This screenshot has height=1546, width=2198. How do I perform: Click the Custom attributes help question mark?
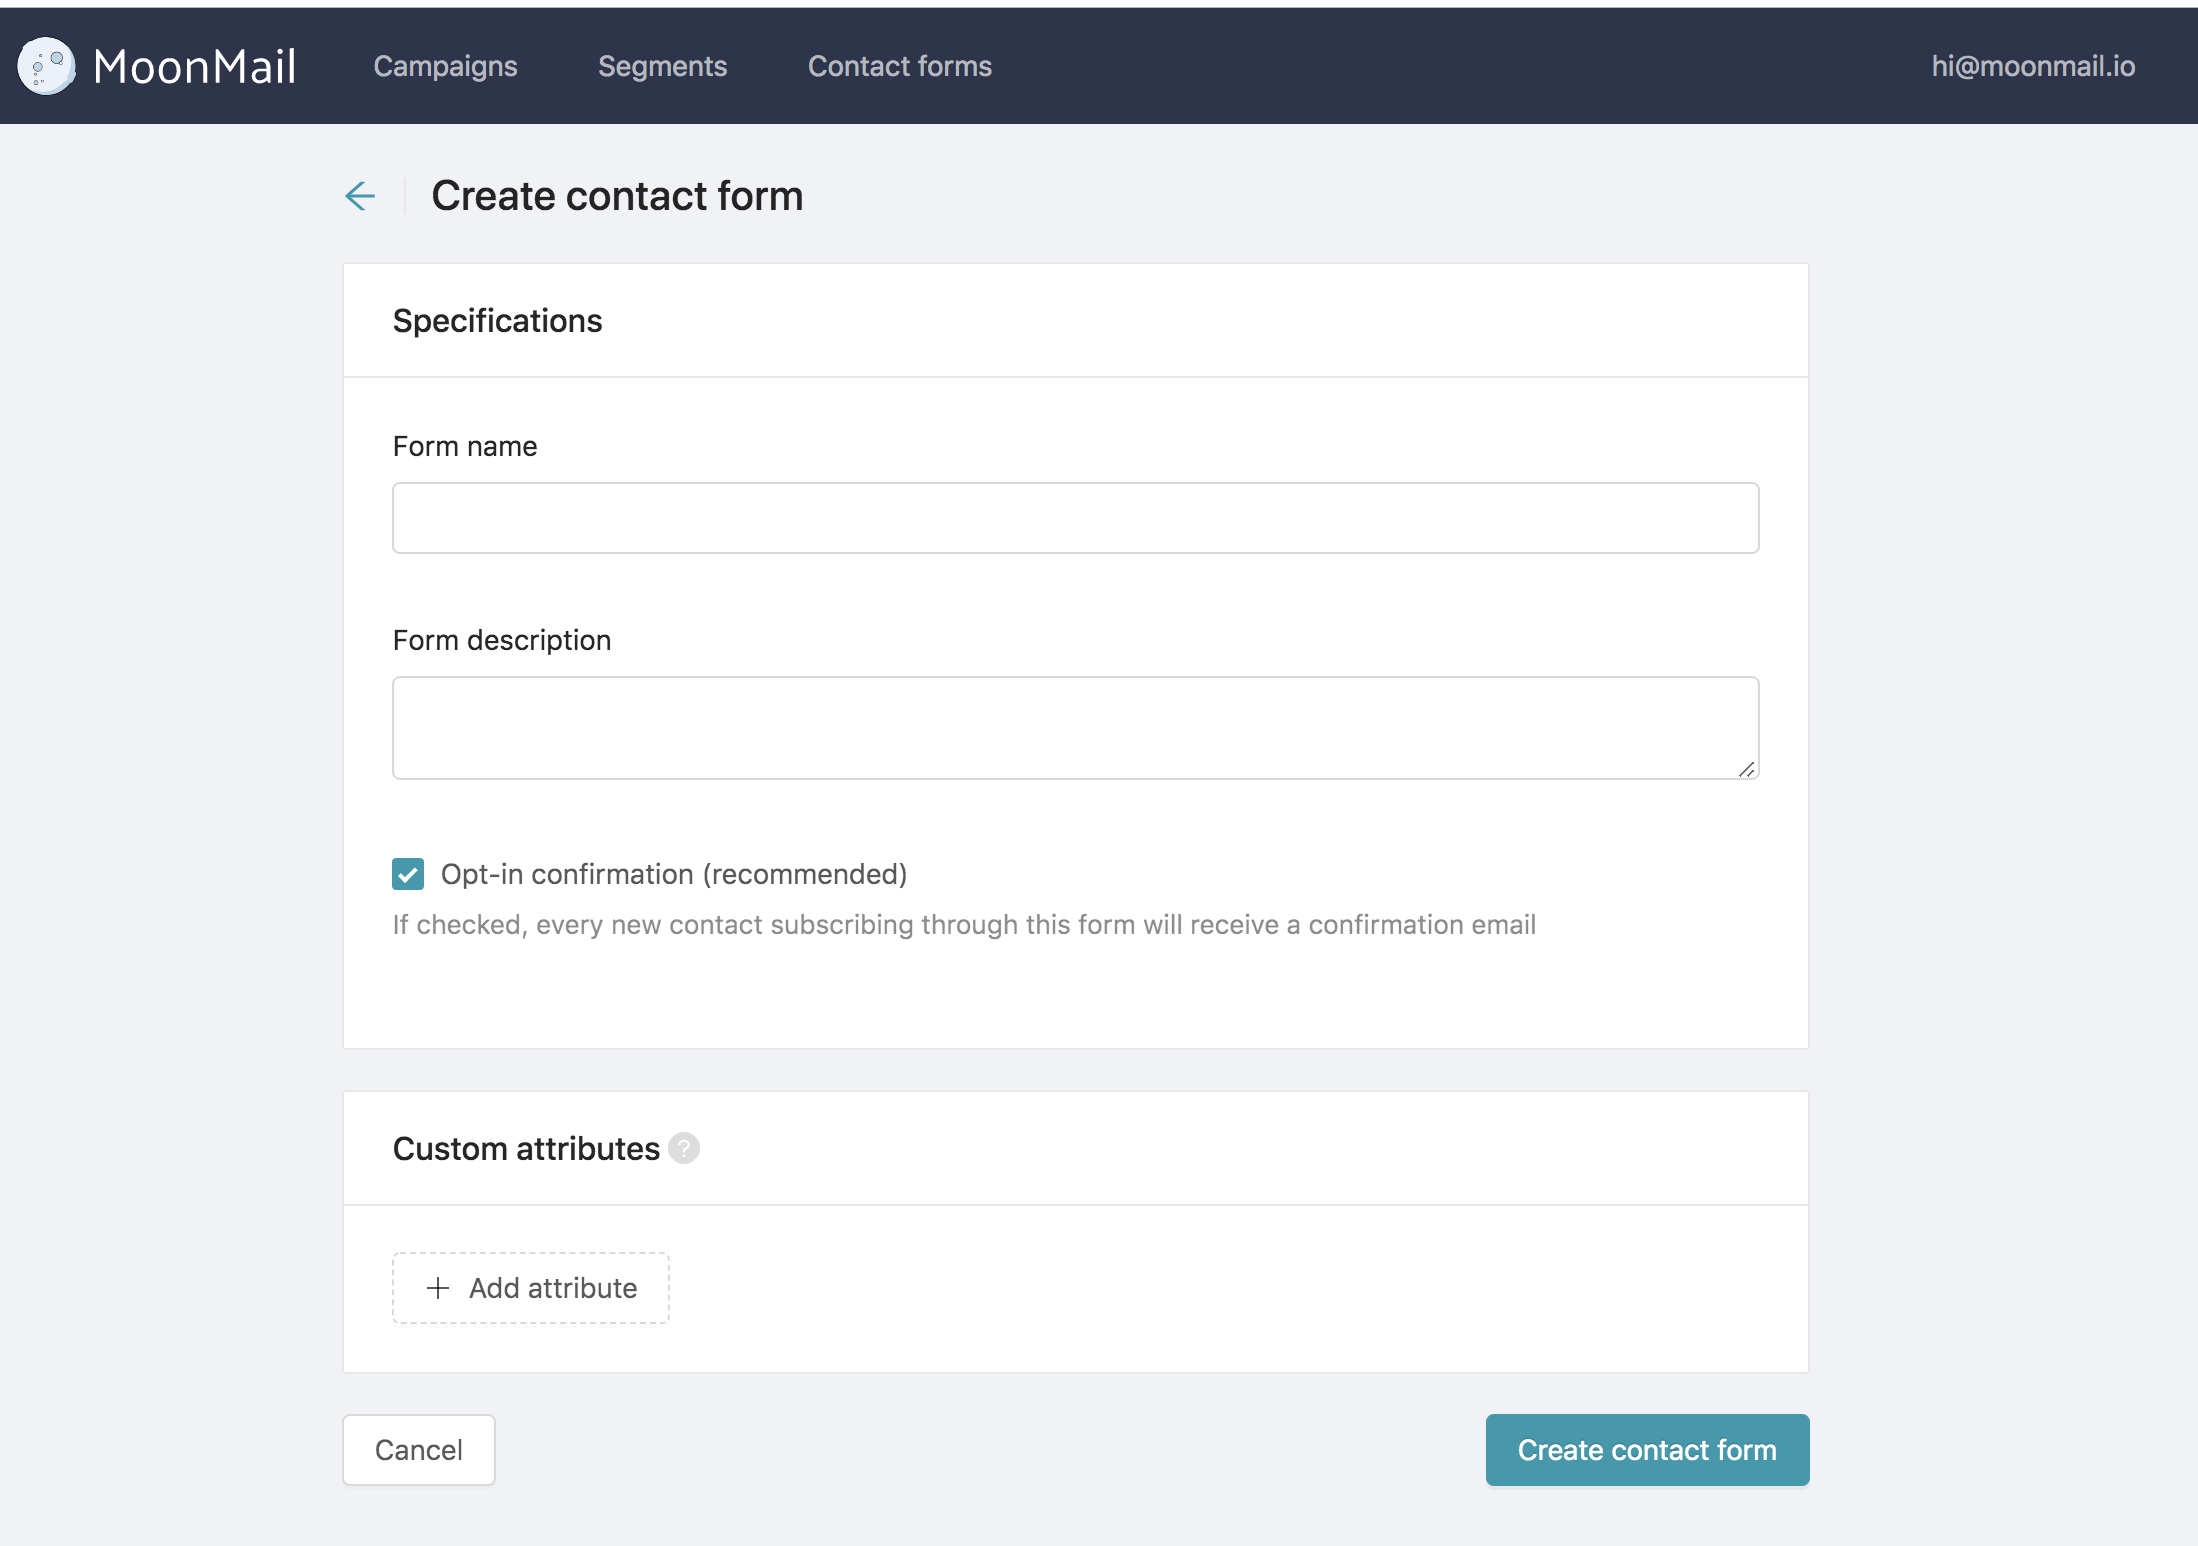point(684,1148)
